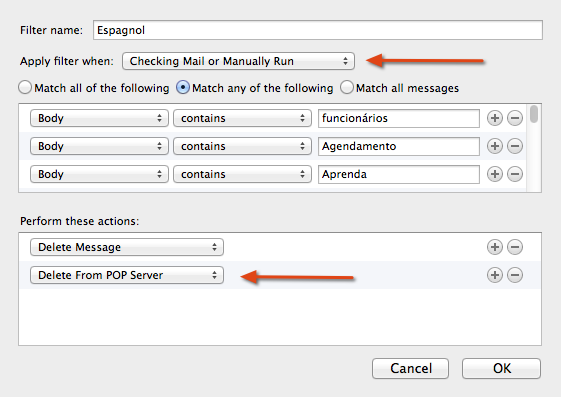This screenshot has height=397, width=561.
Task: Add an action after Delete Message
Action: click(495, 247)
